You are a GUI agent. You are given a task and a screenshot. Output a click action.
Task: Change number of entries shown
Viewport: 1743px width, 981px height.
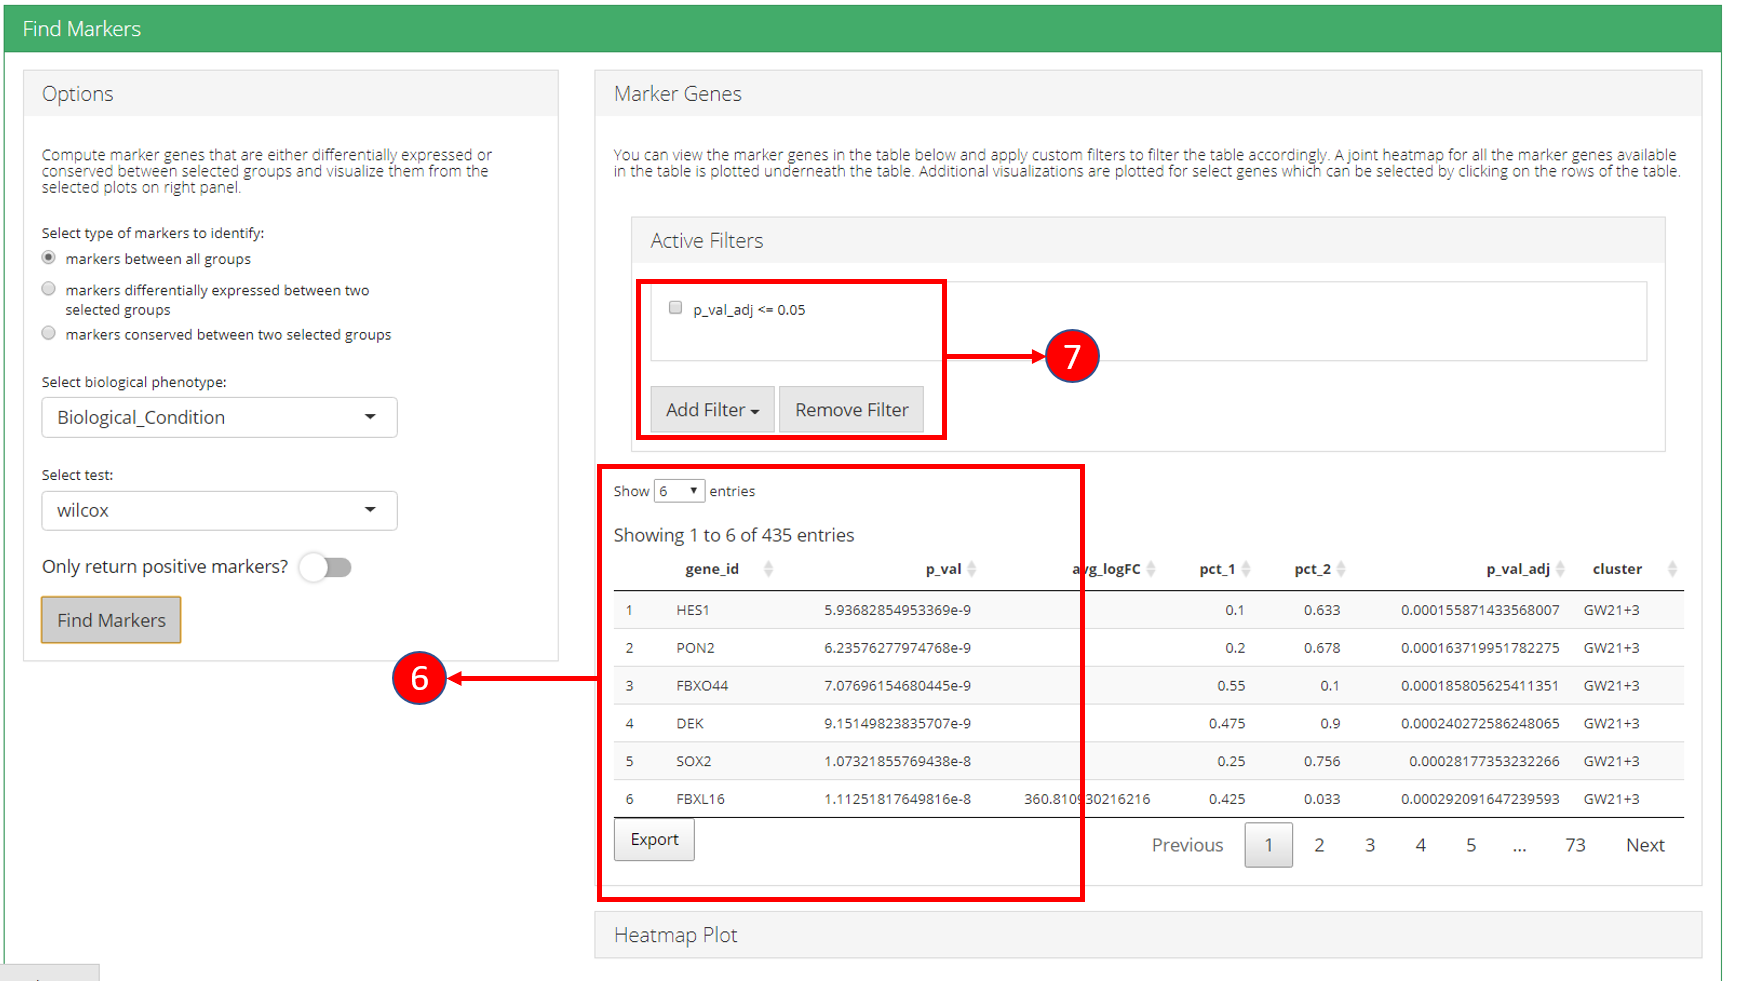coord(679,491)
